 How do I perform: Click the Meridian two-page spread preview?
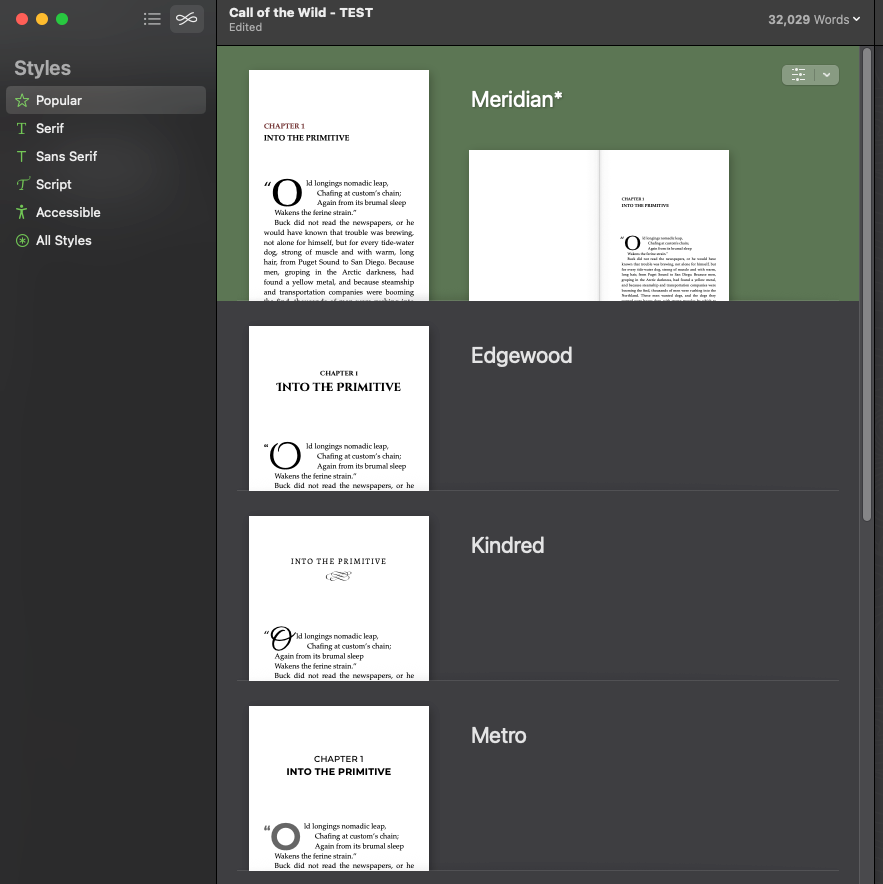pyautogui.click(x=598, y=225)
